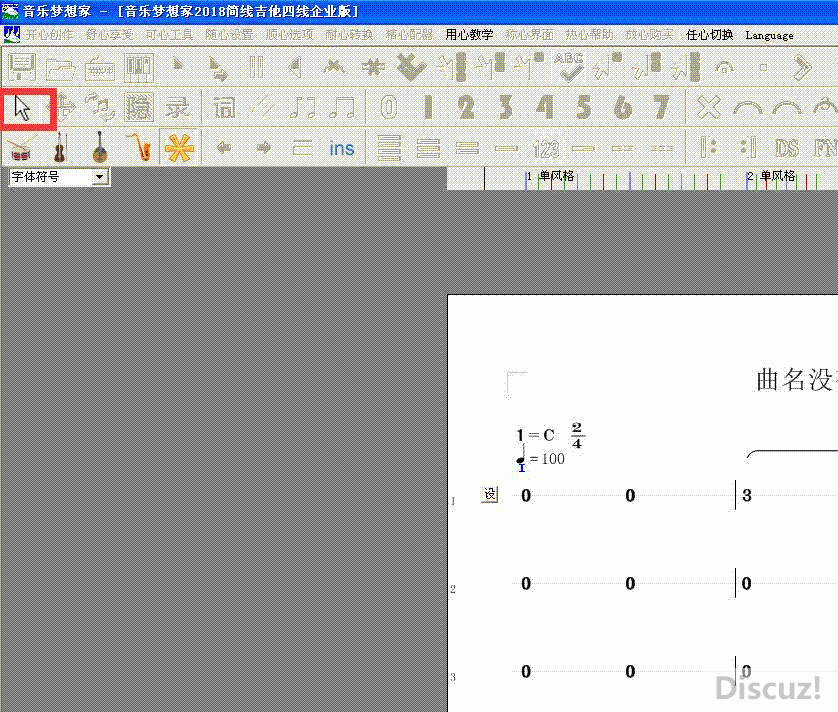Click the pause playback button
The width and height of the screenshot is (838, 712).
(x=257, y=68)
